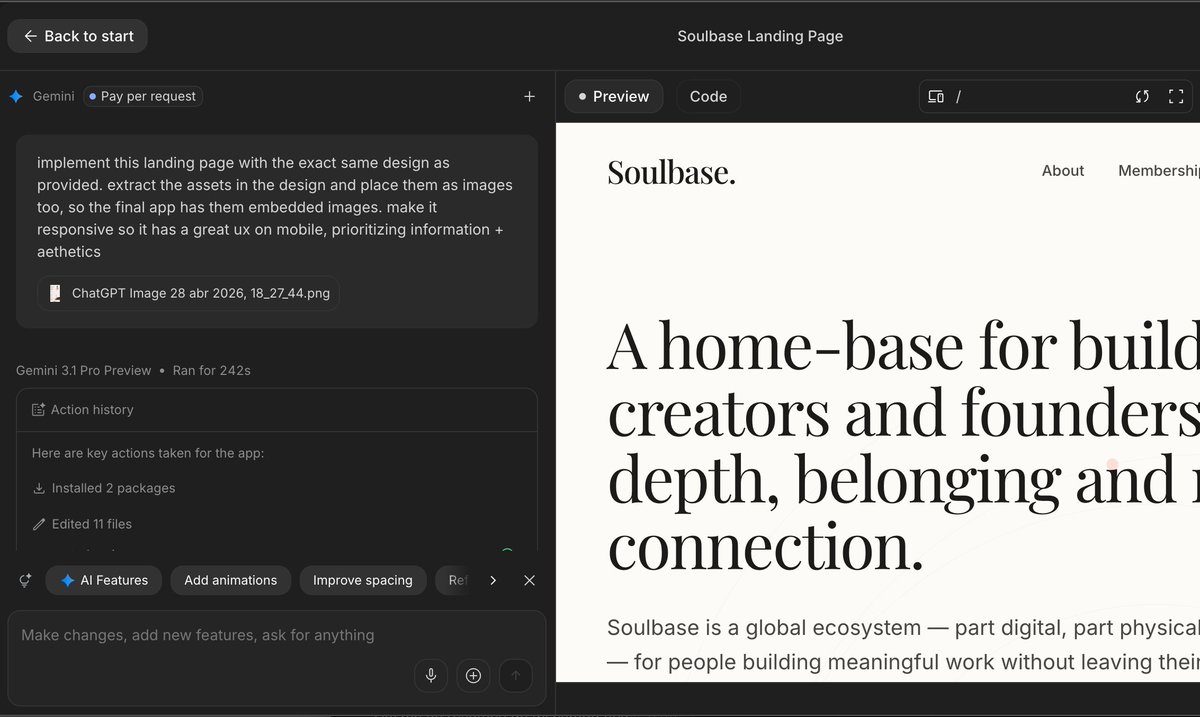The image size is (1200, 717).
Task: Select the AI Features suggestion chip
Action: (x=104, y=580)
